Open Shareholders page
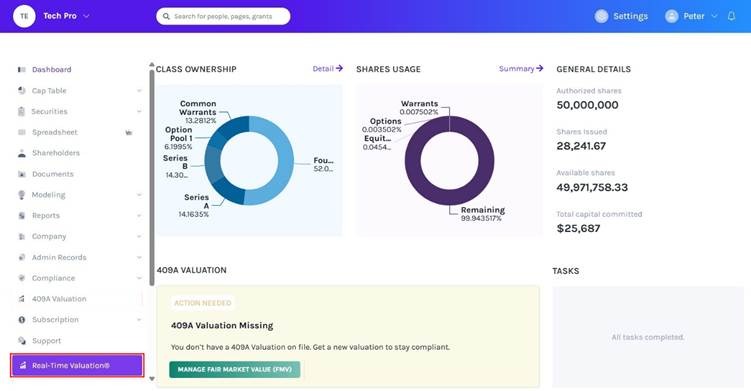This screenshot has width=751, height=391. (x=56, y=153)
